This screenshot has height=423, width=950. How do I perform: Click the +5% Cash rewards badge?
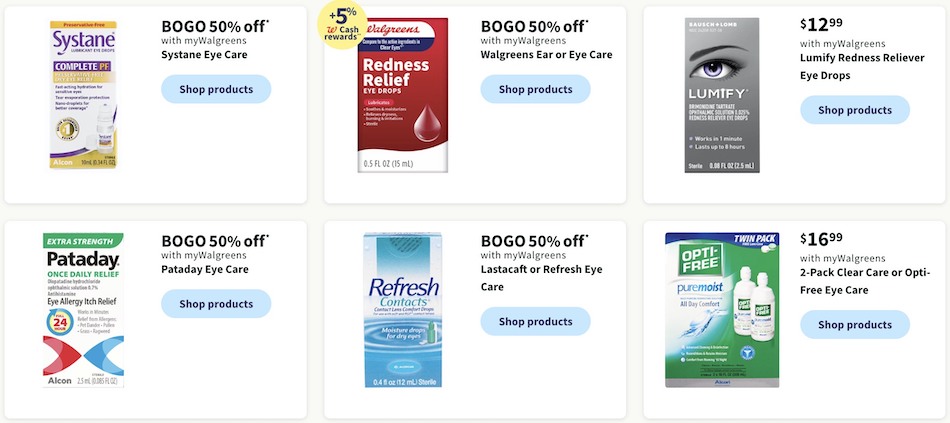coord(342,24)
